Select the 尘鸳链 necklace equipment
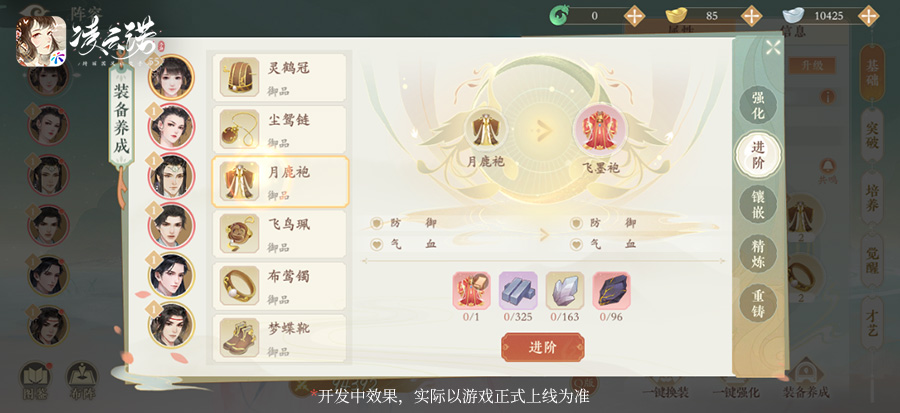This screenshot has width=900, height=413. tap(280, 129)
